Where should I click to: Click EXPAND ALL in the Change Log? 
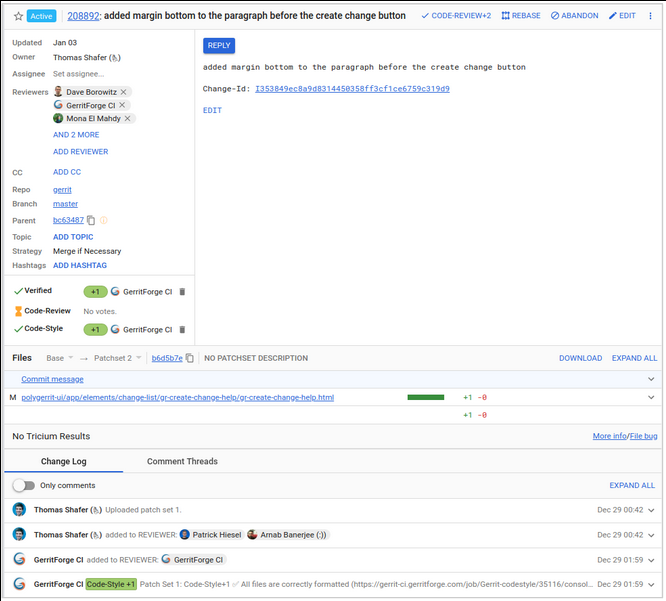[632, 485]
